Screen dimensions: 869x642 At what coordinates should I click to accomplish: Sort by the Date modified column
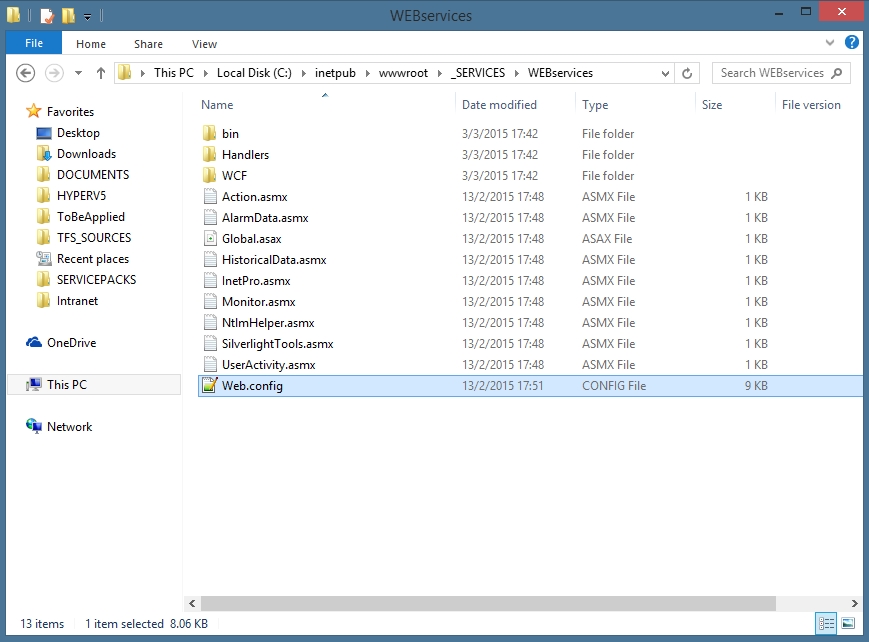tap(498, 104)
